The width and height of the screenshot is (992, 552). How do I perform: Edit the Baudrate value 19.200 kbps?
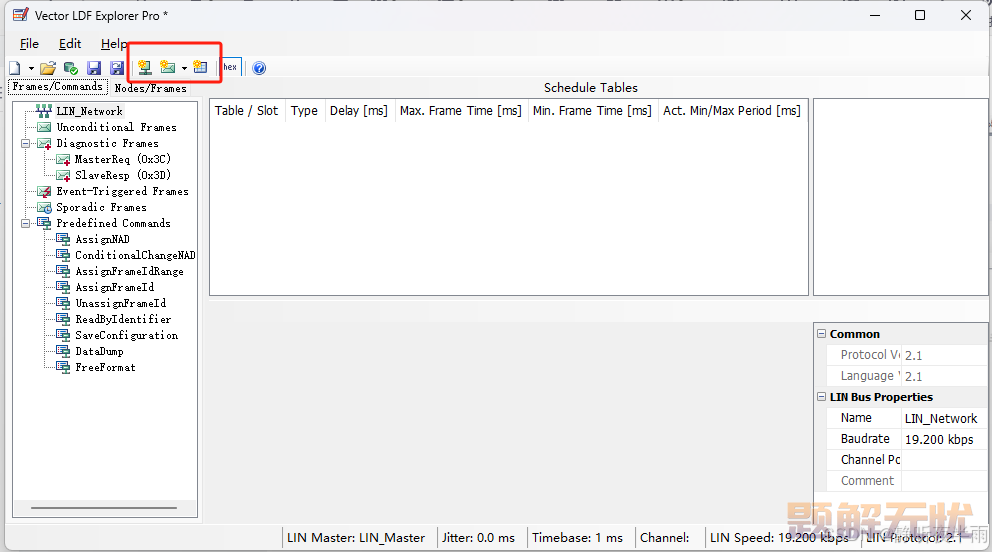pyautogui.click(x=945, y=439)
